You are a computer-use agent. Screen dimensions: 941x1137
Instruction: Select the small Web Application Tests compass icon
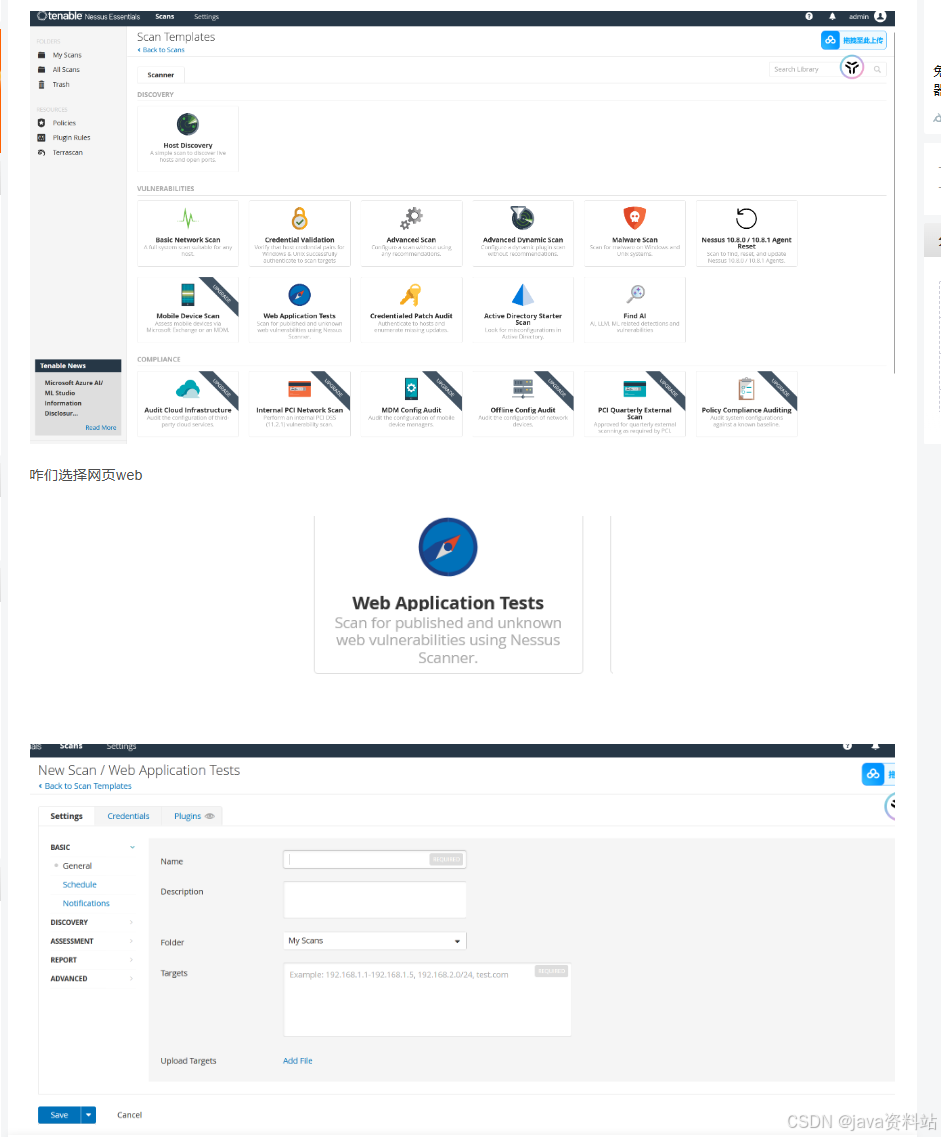(299, 294)
